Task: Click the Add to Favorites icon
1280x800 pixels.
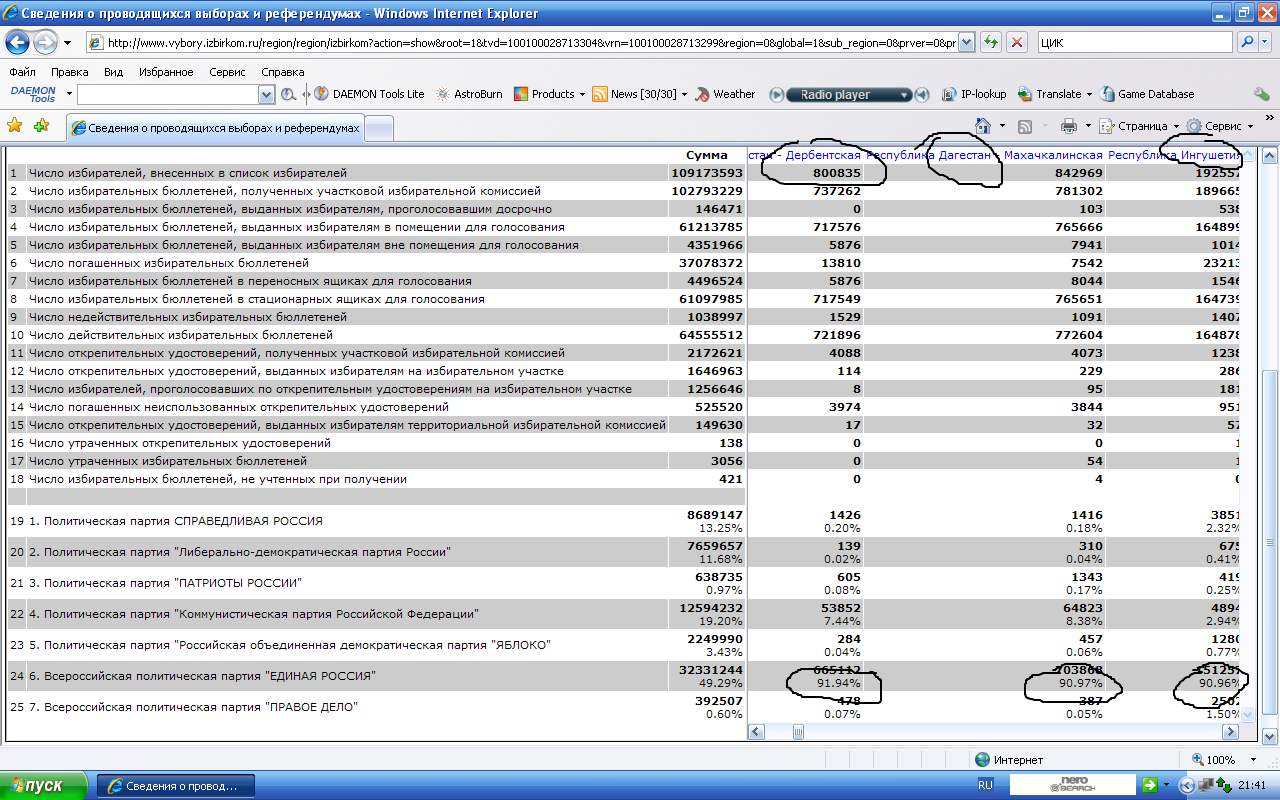Action: tap(41, 126)
